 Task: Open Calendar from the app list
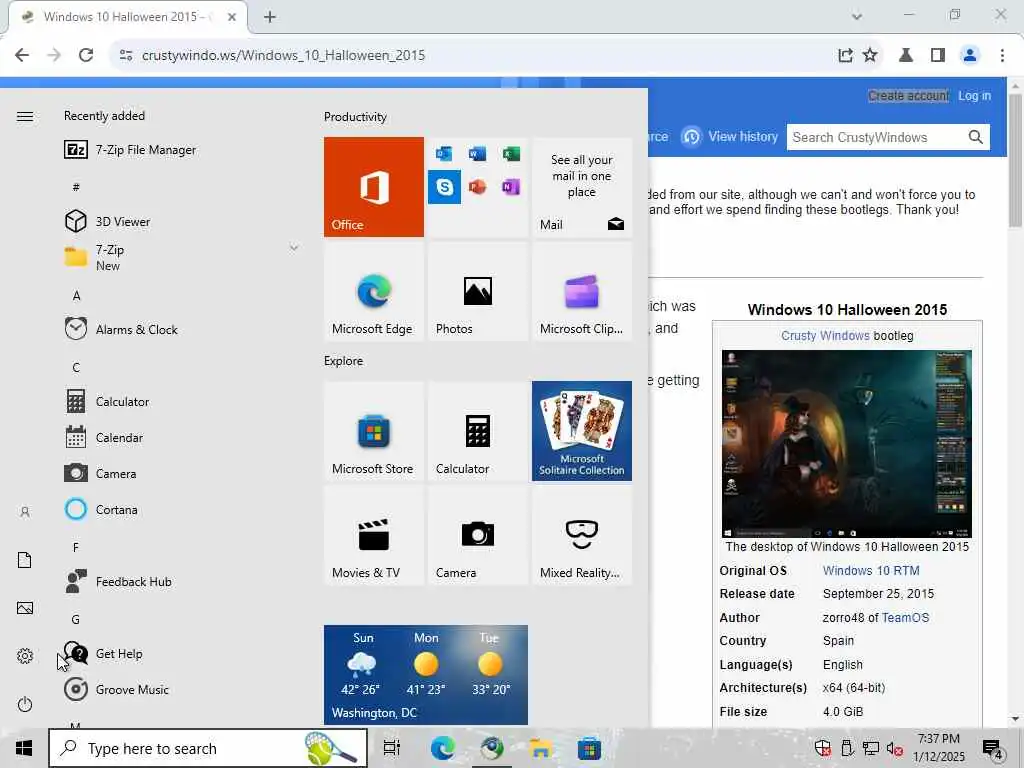(180, 437)
